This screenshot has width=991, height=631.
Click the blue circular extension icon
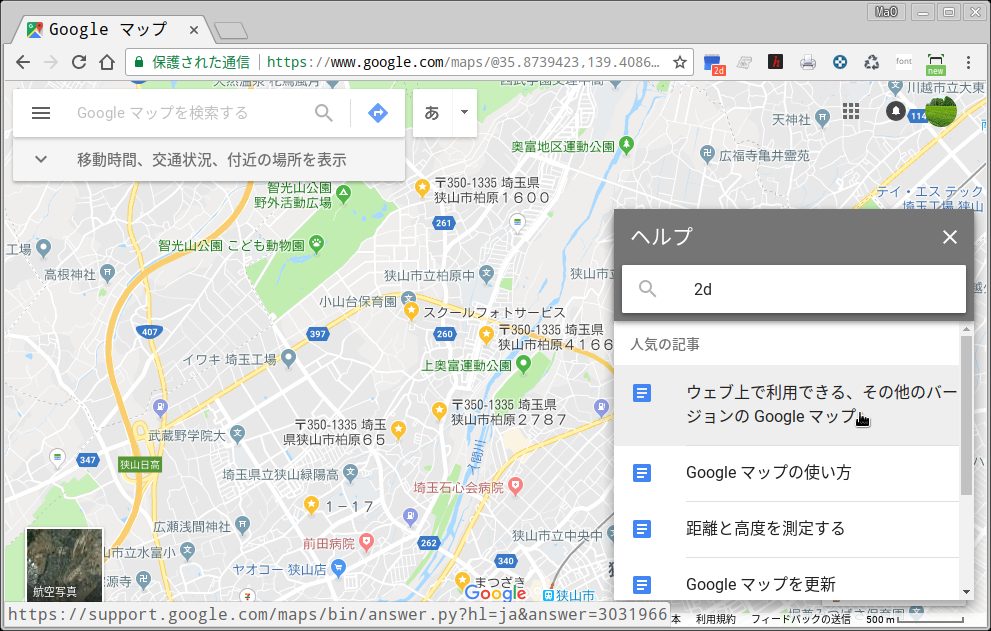(840, 62)
